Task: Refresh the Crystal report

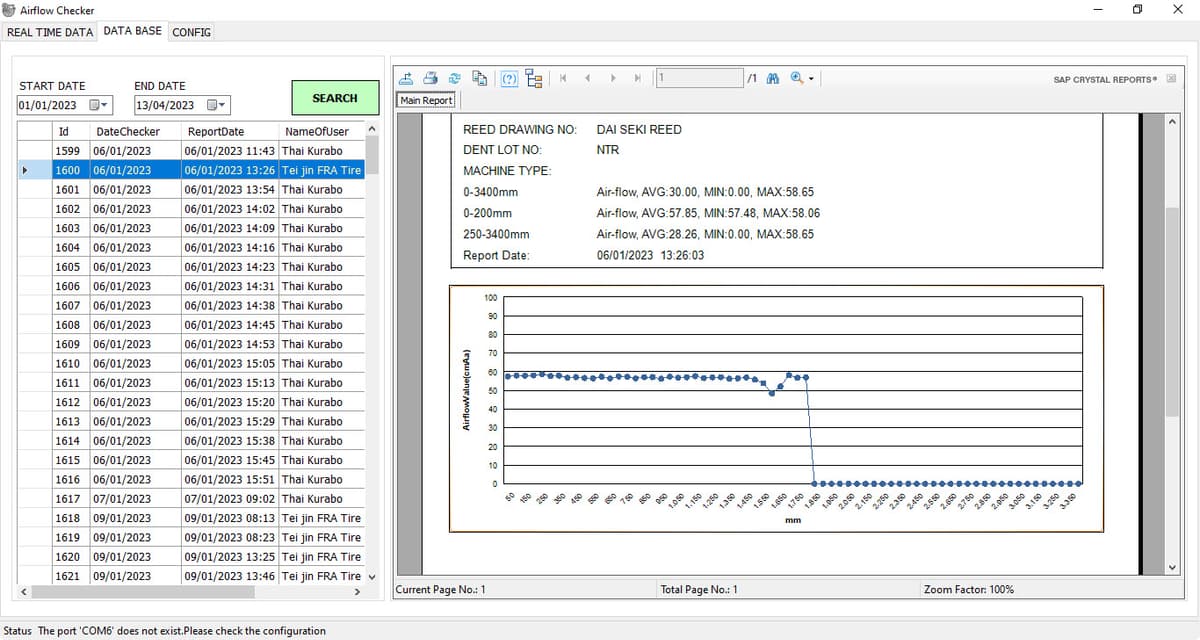Action: point(455,78)
